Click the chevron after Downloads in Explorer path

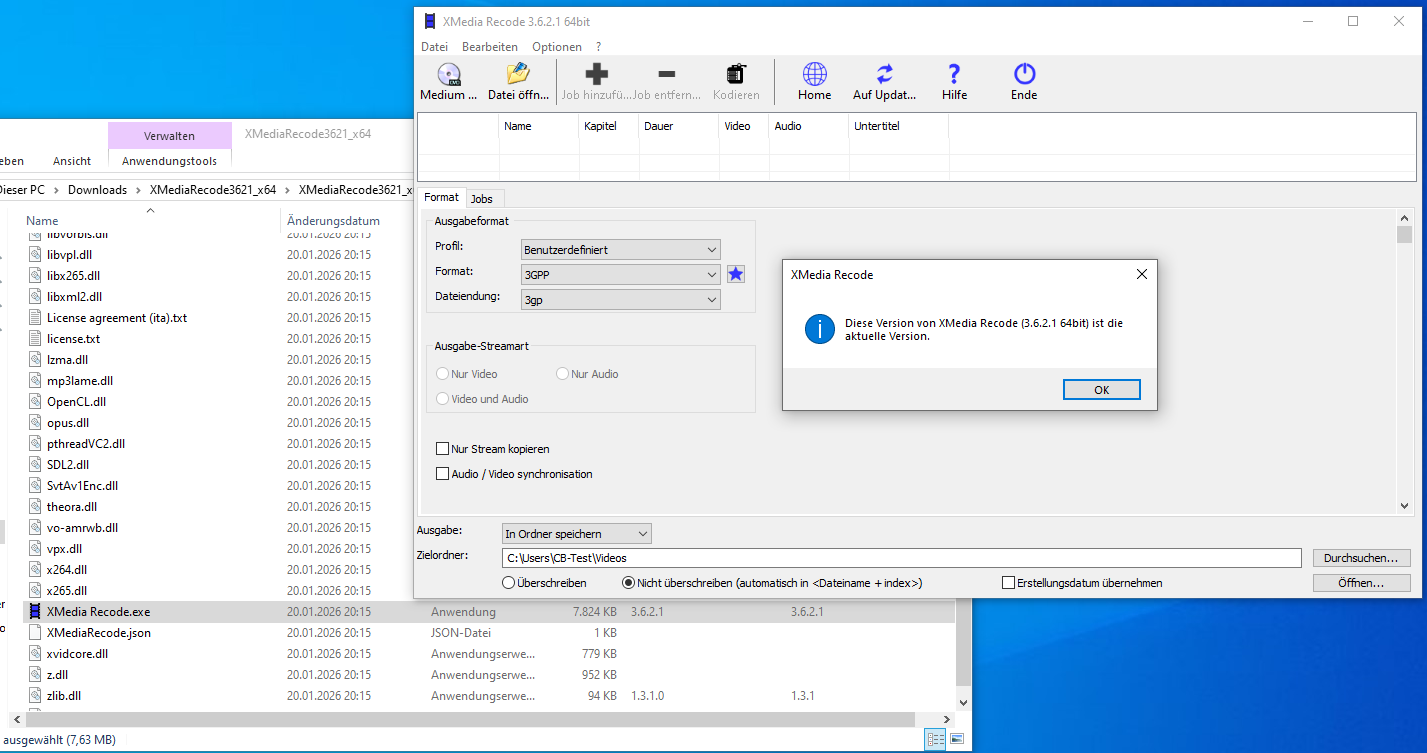tap(138, 189)
